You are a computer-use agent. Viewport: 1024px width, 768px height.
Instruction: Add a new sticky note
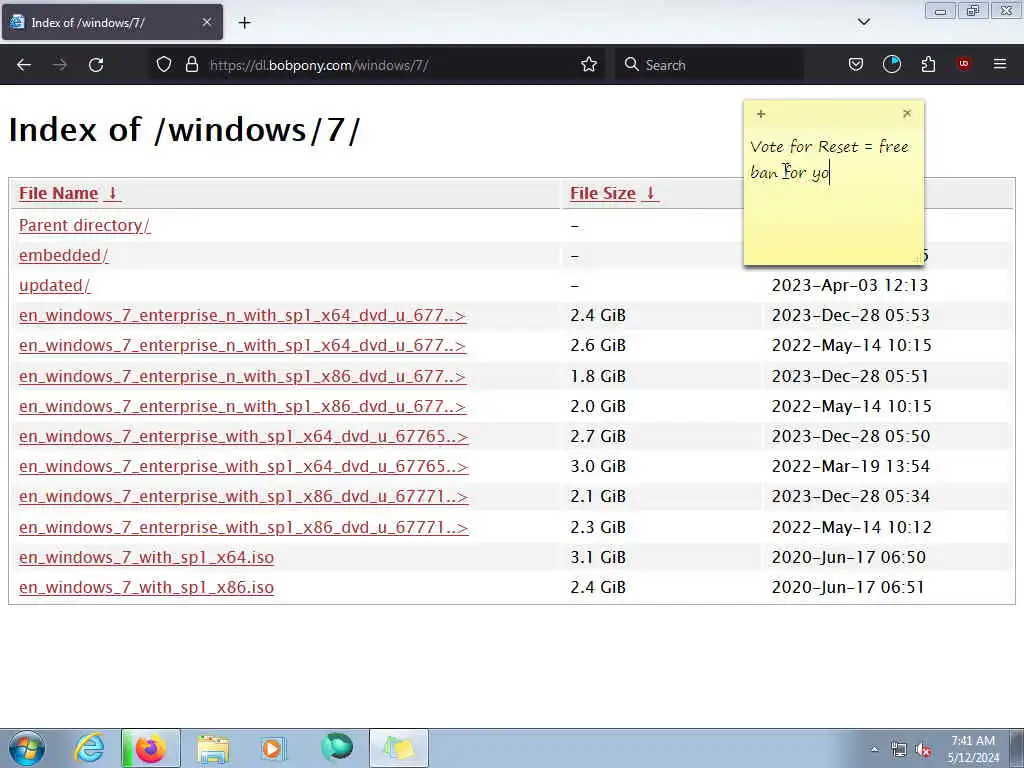click(761, 114)
